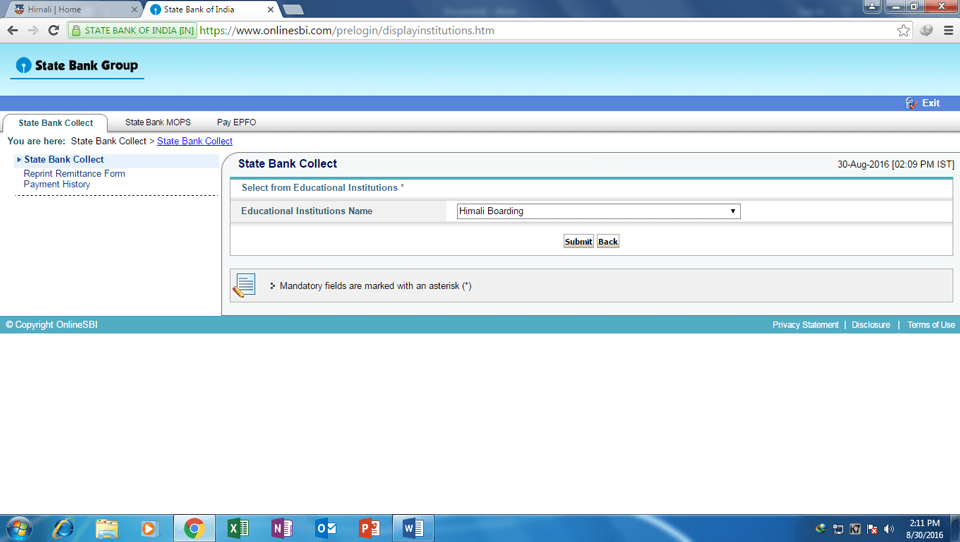
Task: Click the Chrome user profile button
Action: coord(872,6)
